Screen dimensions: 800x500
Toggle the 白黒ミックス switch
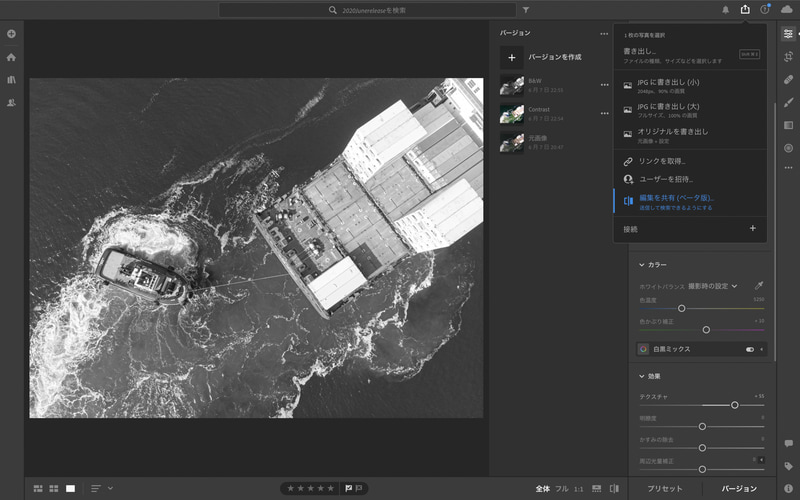750,350
